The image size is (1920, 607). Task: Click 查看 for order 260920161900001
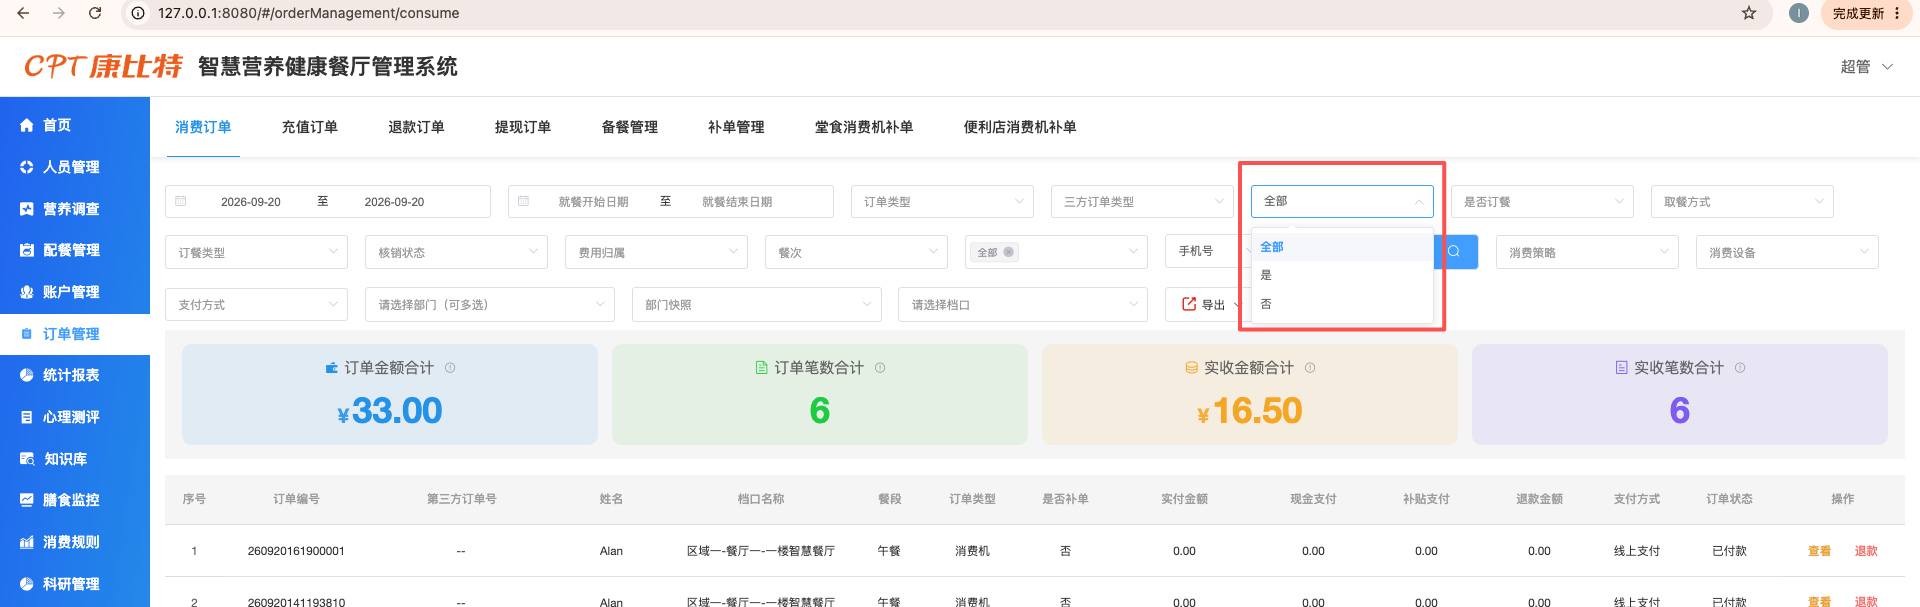pyautogui.click(x=1820, y=551)
